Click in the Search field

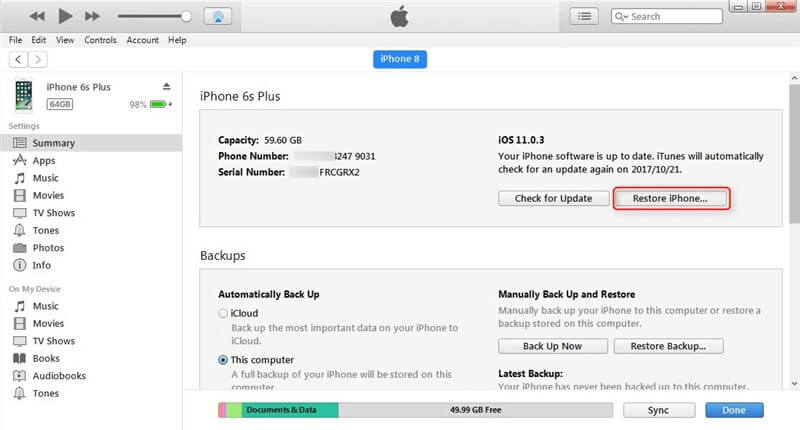[675, 17]
